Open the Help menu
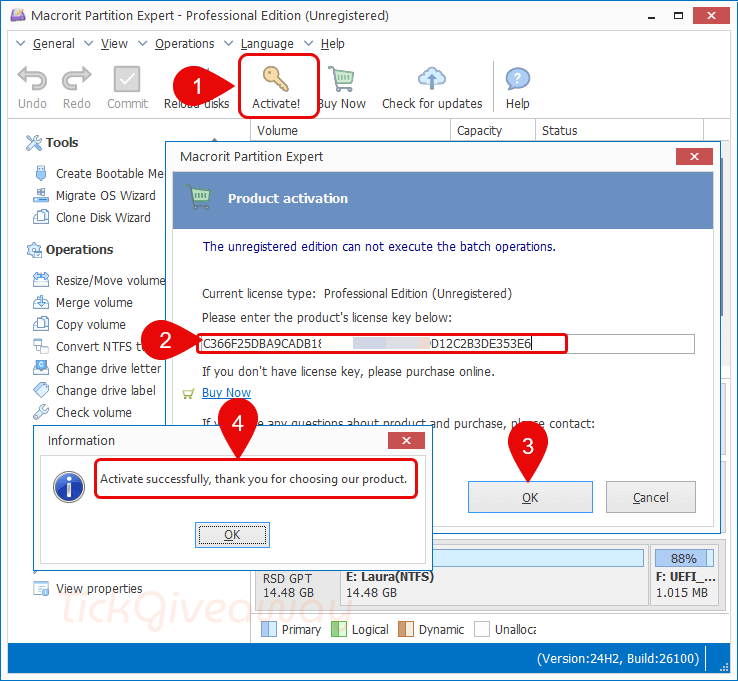This screenshot has width=738, height=681. click(x=333, y=44)
